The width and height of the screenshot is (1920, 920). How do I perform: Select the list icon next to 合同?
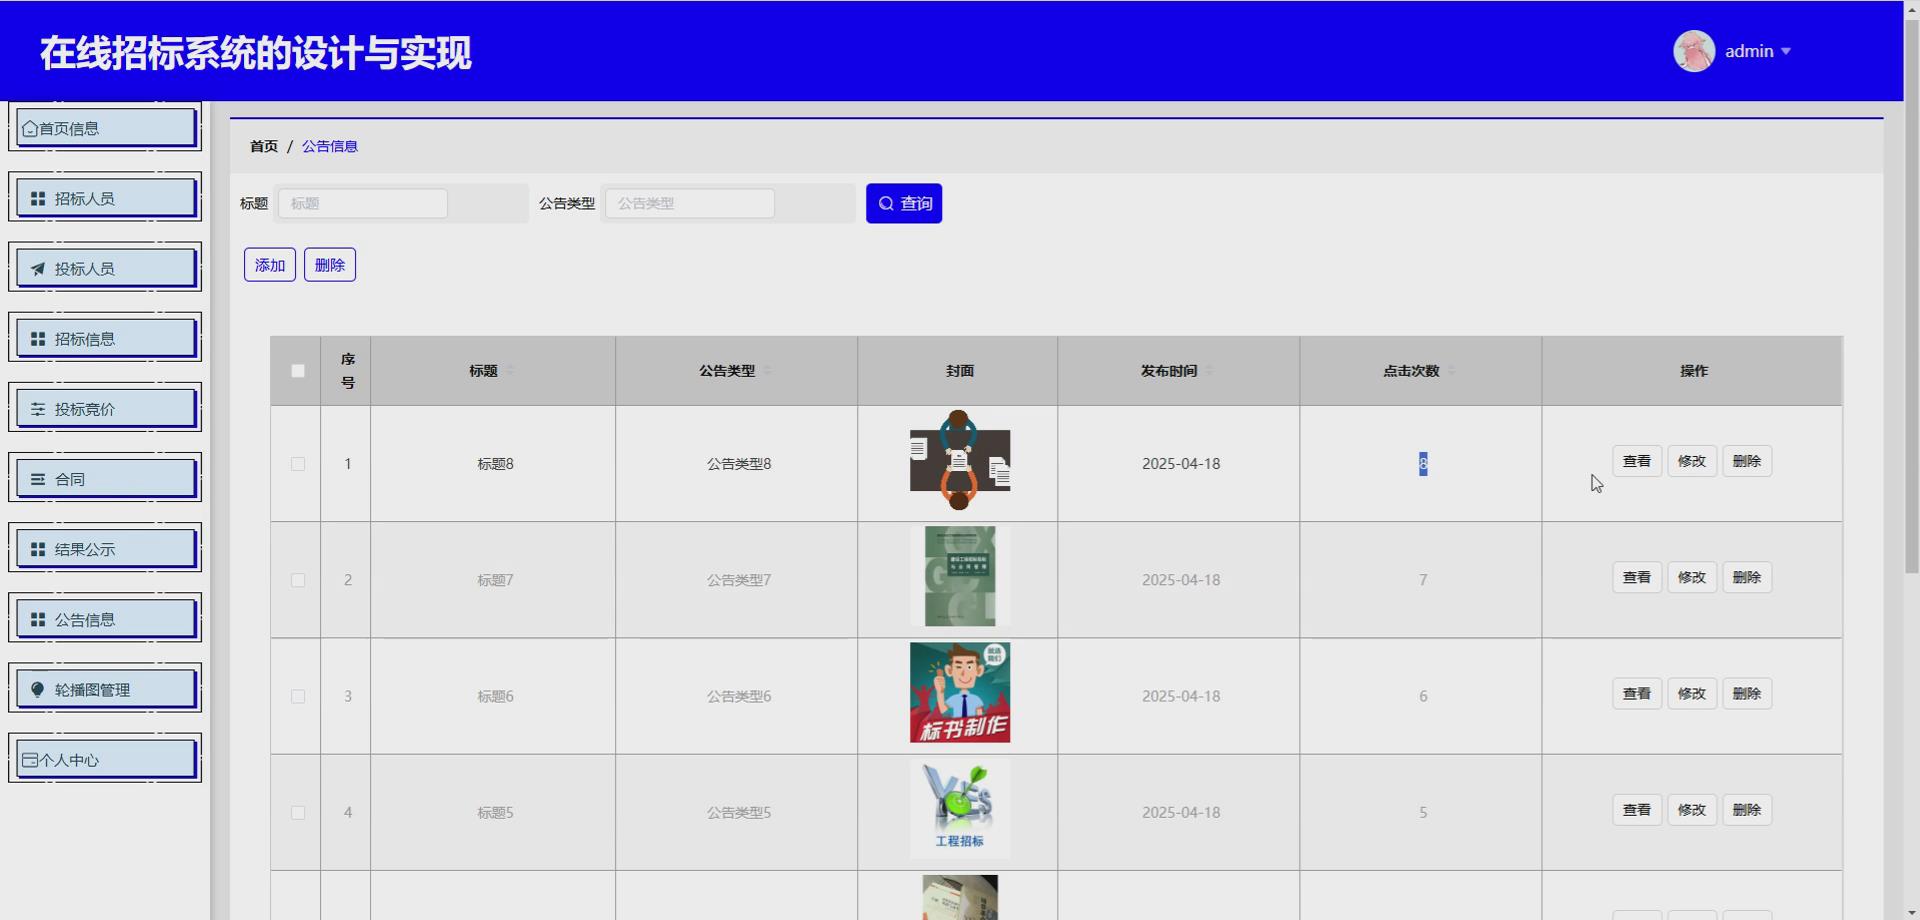37,478
